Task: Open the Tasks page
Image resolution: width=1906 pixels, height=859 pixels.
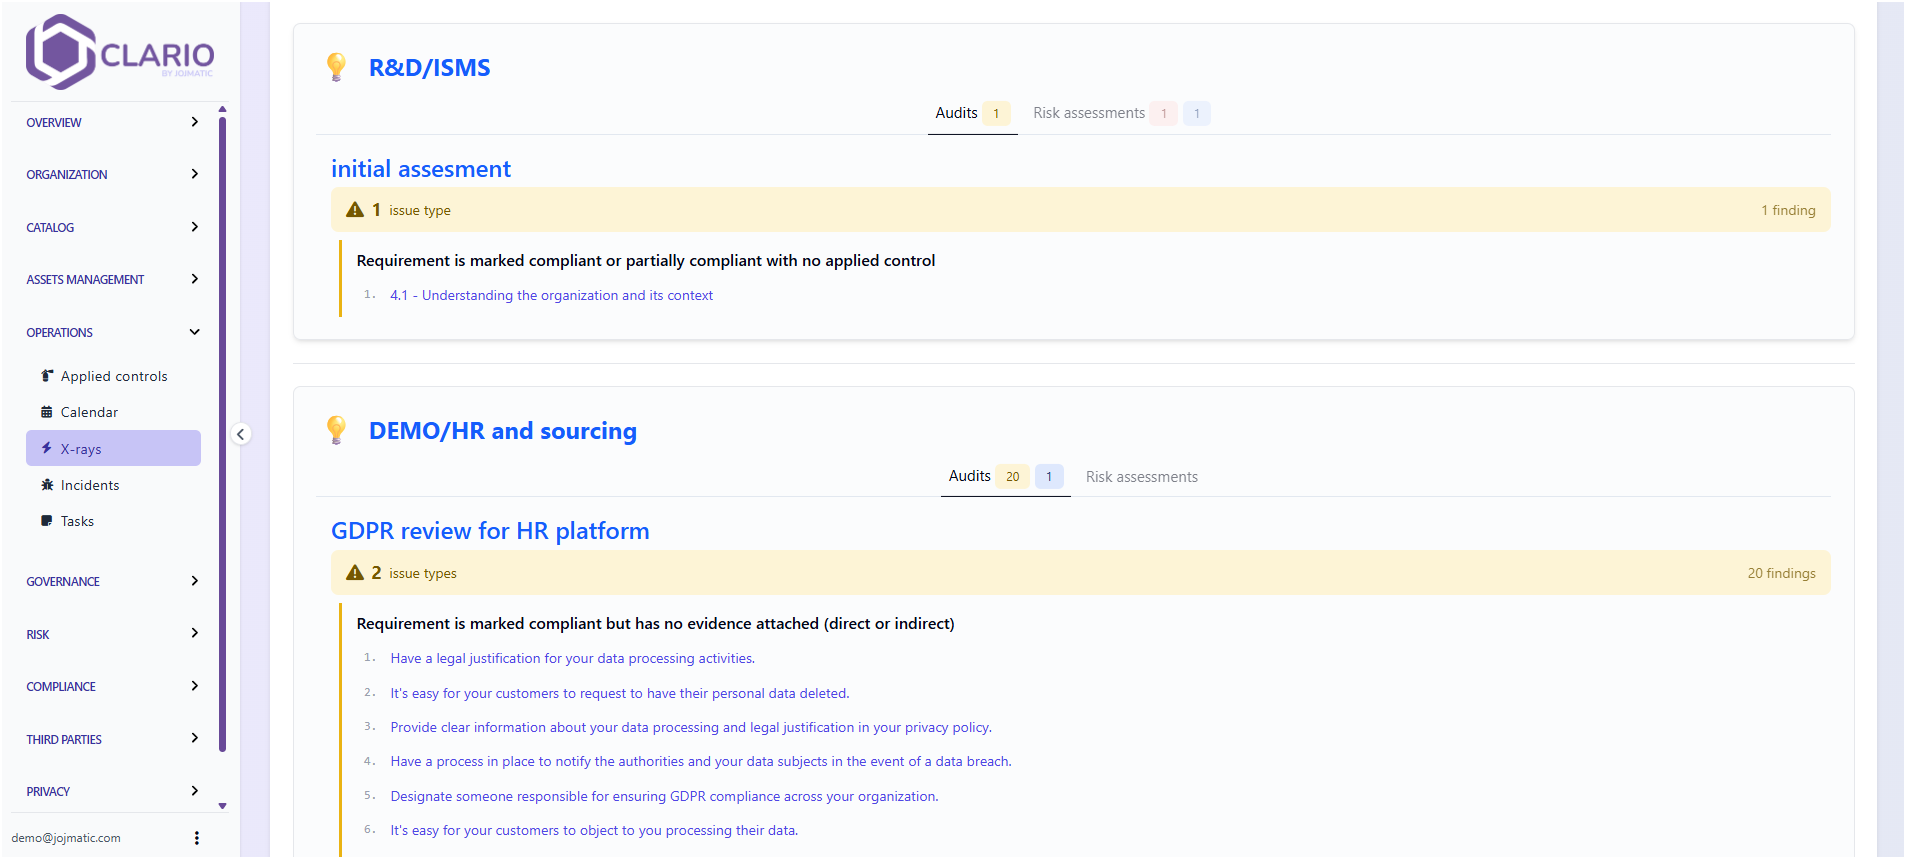Action: click(77, 521)
